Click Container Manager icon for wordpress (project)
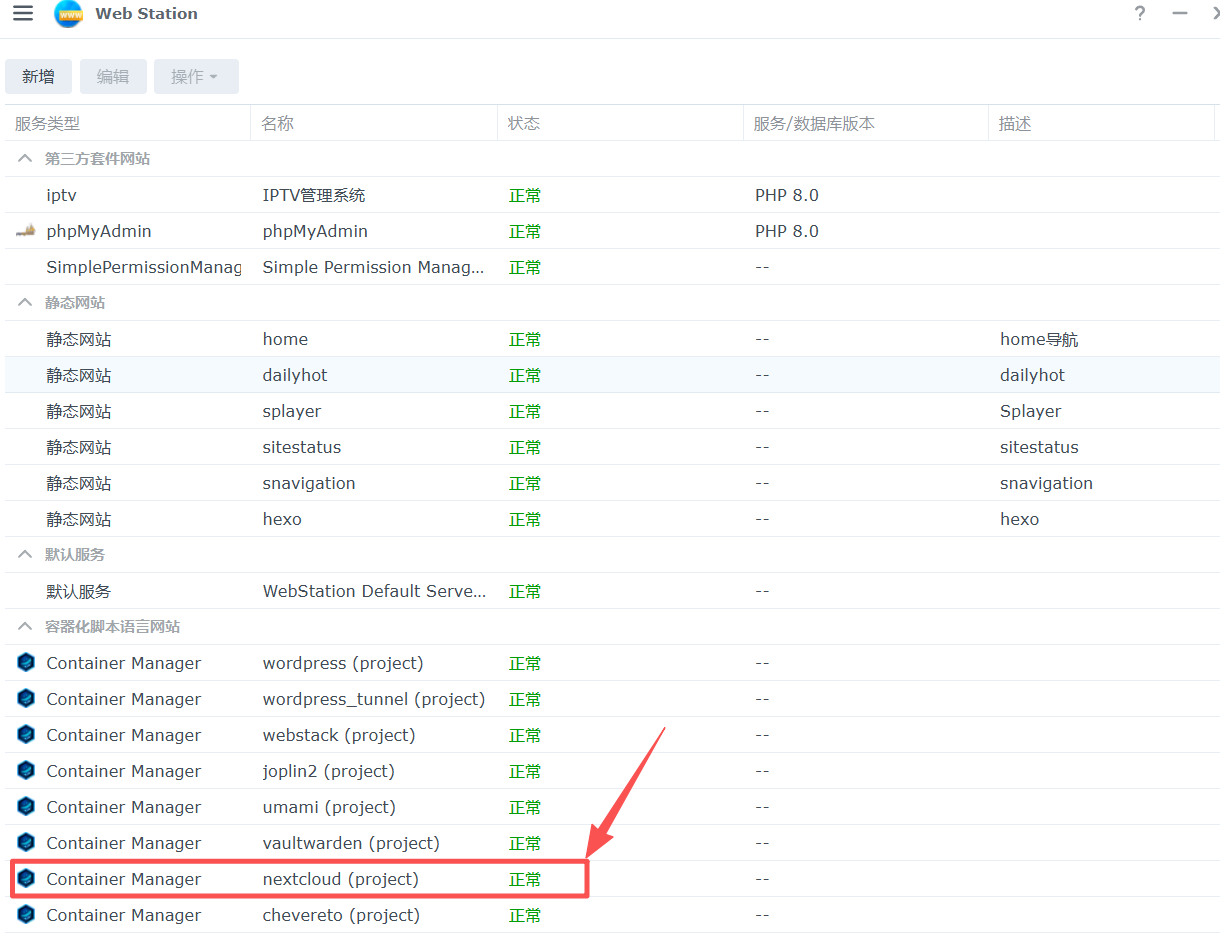This screenshot has height=940, width=1220. click(26, 663)
